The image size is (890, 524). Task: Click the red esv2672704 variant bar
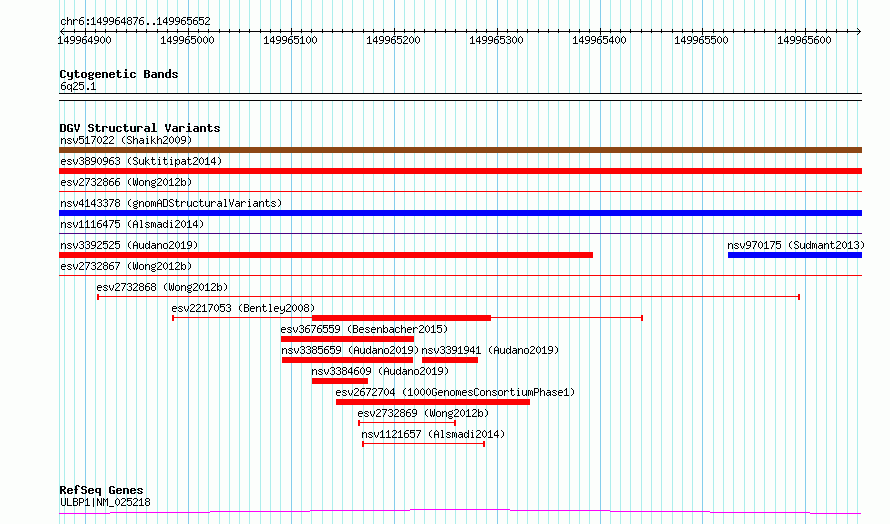tap(433, 402)
